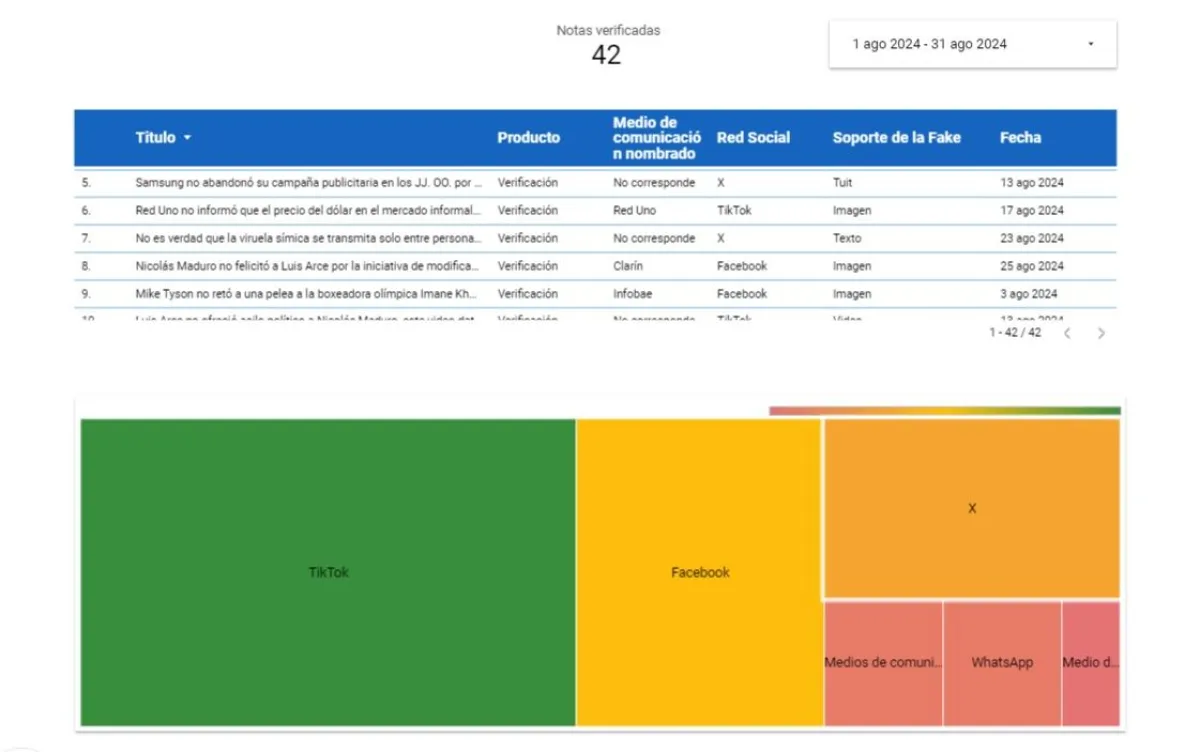Sort table by Red Social column

click(753, 138)
